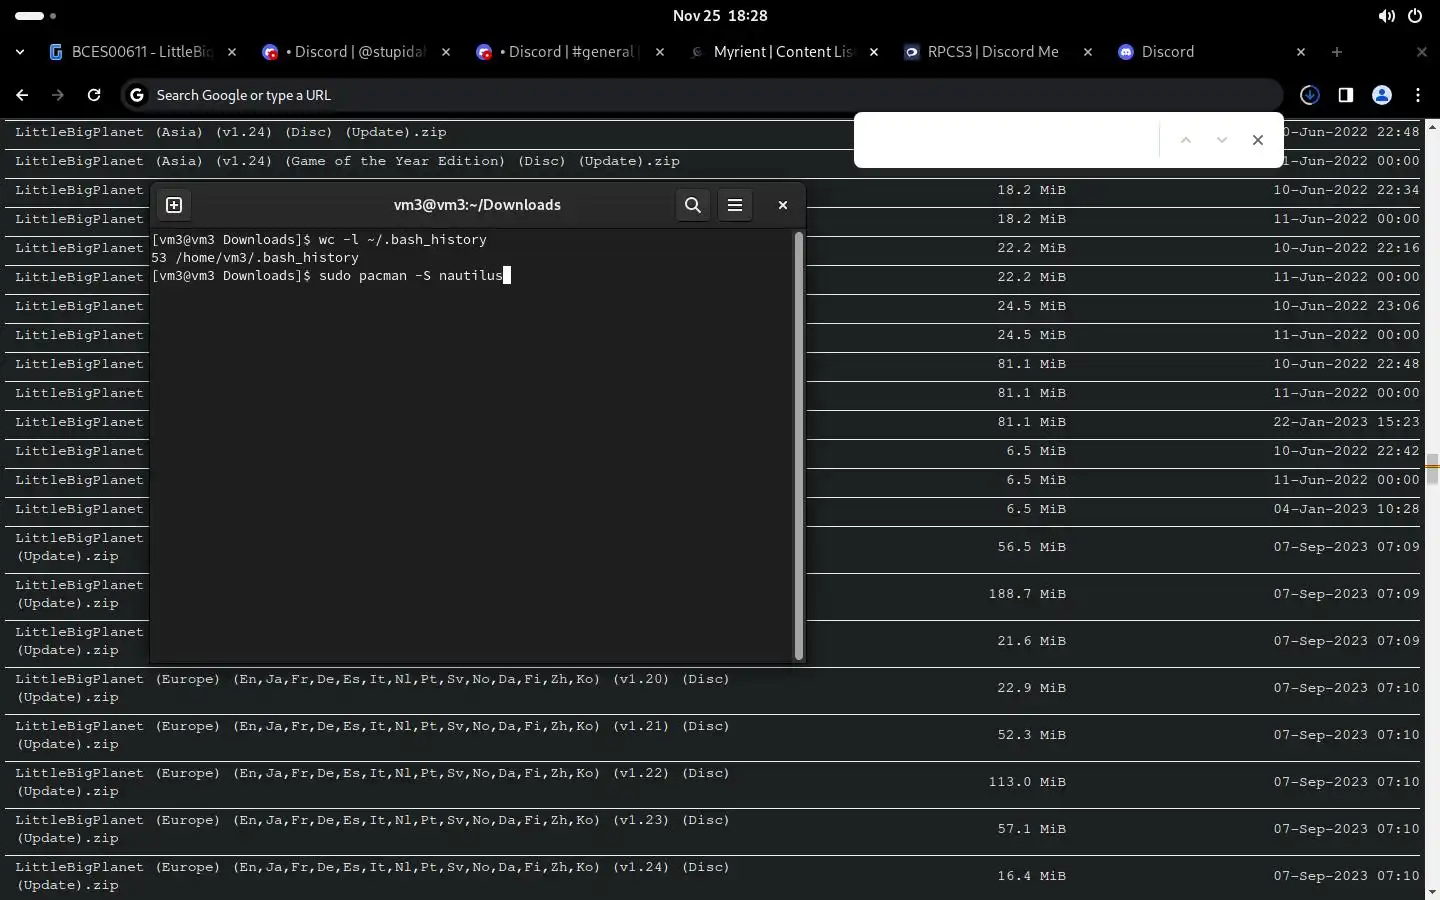
Task: Go back in browser history
Action: point(22,95)
